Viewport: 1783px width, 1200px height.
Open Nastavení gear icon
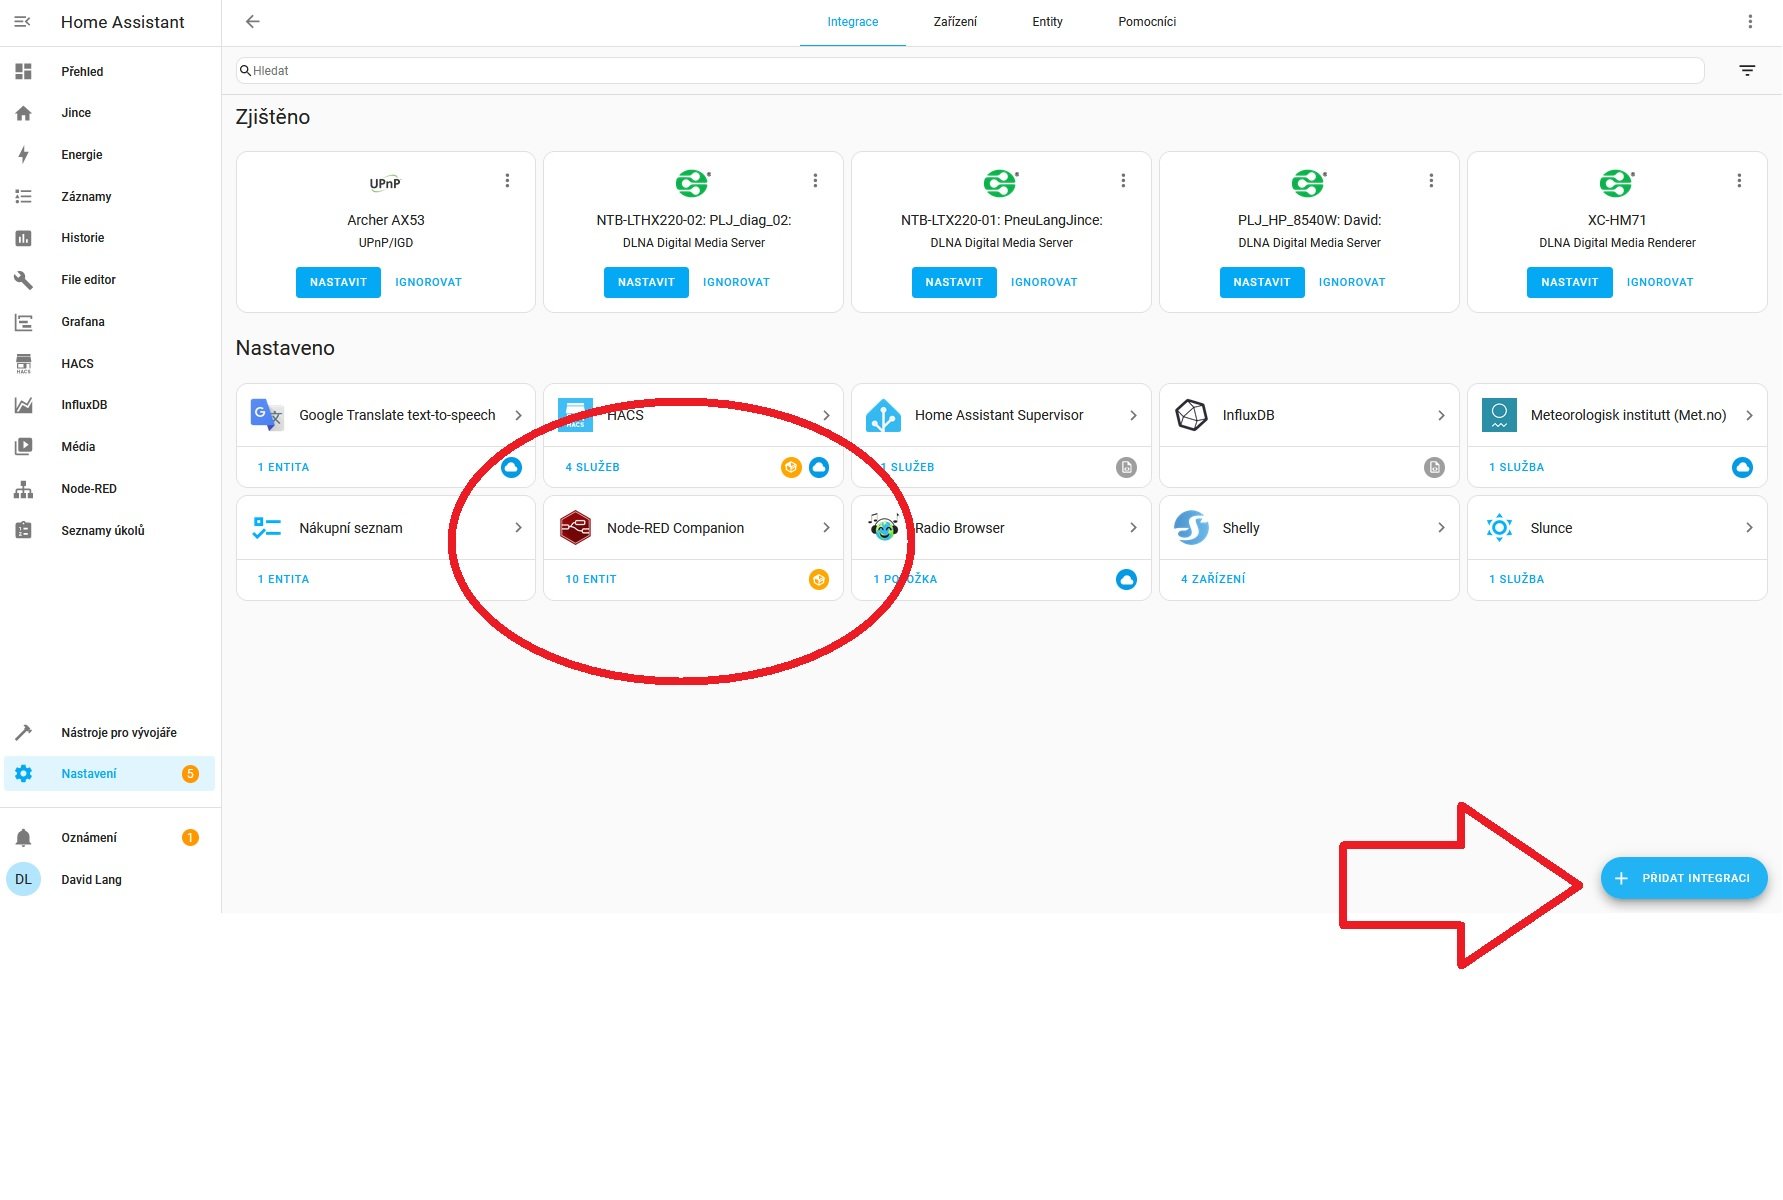tap(23, 774)
